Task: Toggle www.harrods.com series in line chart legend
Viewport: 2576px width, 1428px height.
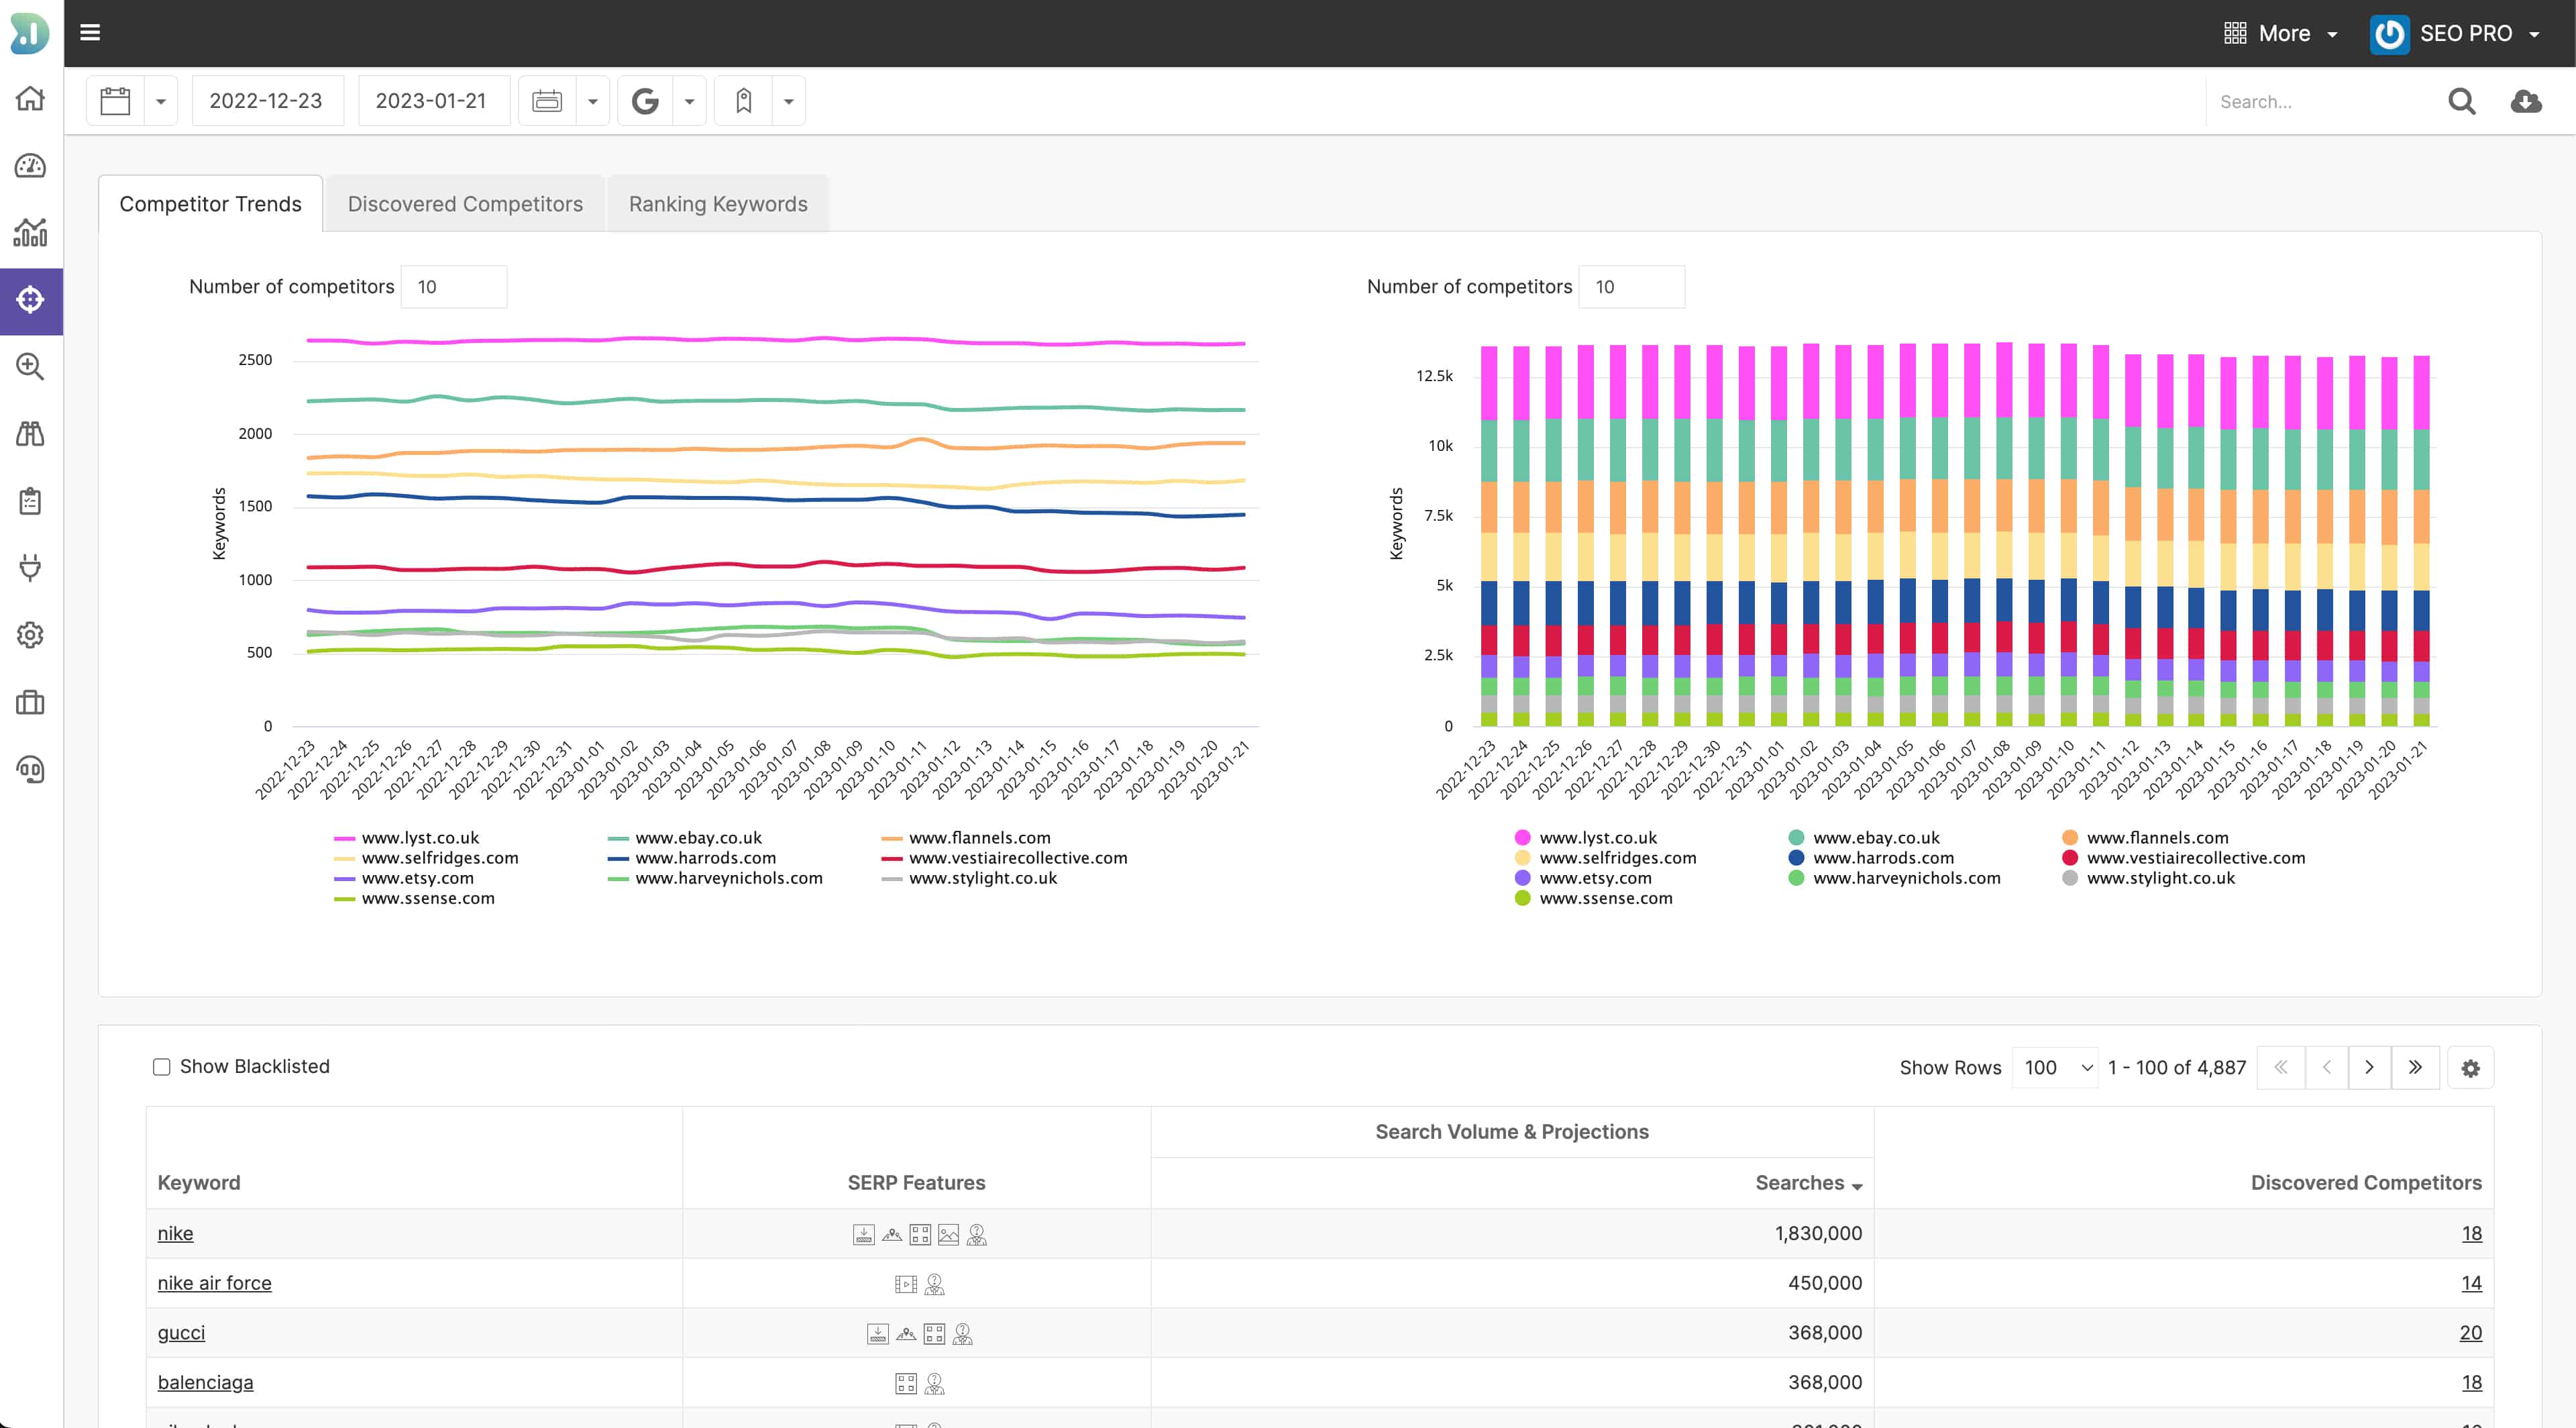Action: click(692, 858)
